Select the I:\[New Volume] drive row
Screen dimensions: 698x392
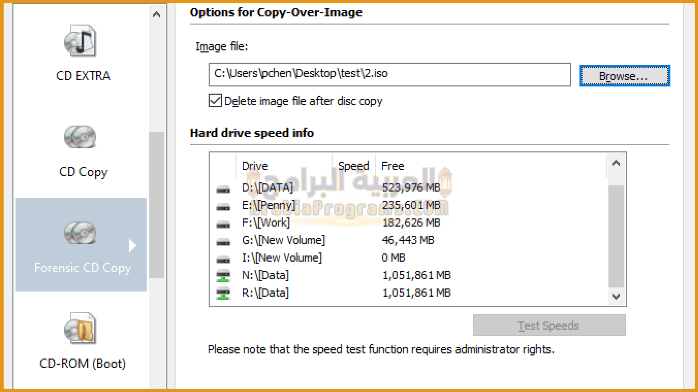pos(410,258)
